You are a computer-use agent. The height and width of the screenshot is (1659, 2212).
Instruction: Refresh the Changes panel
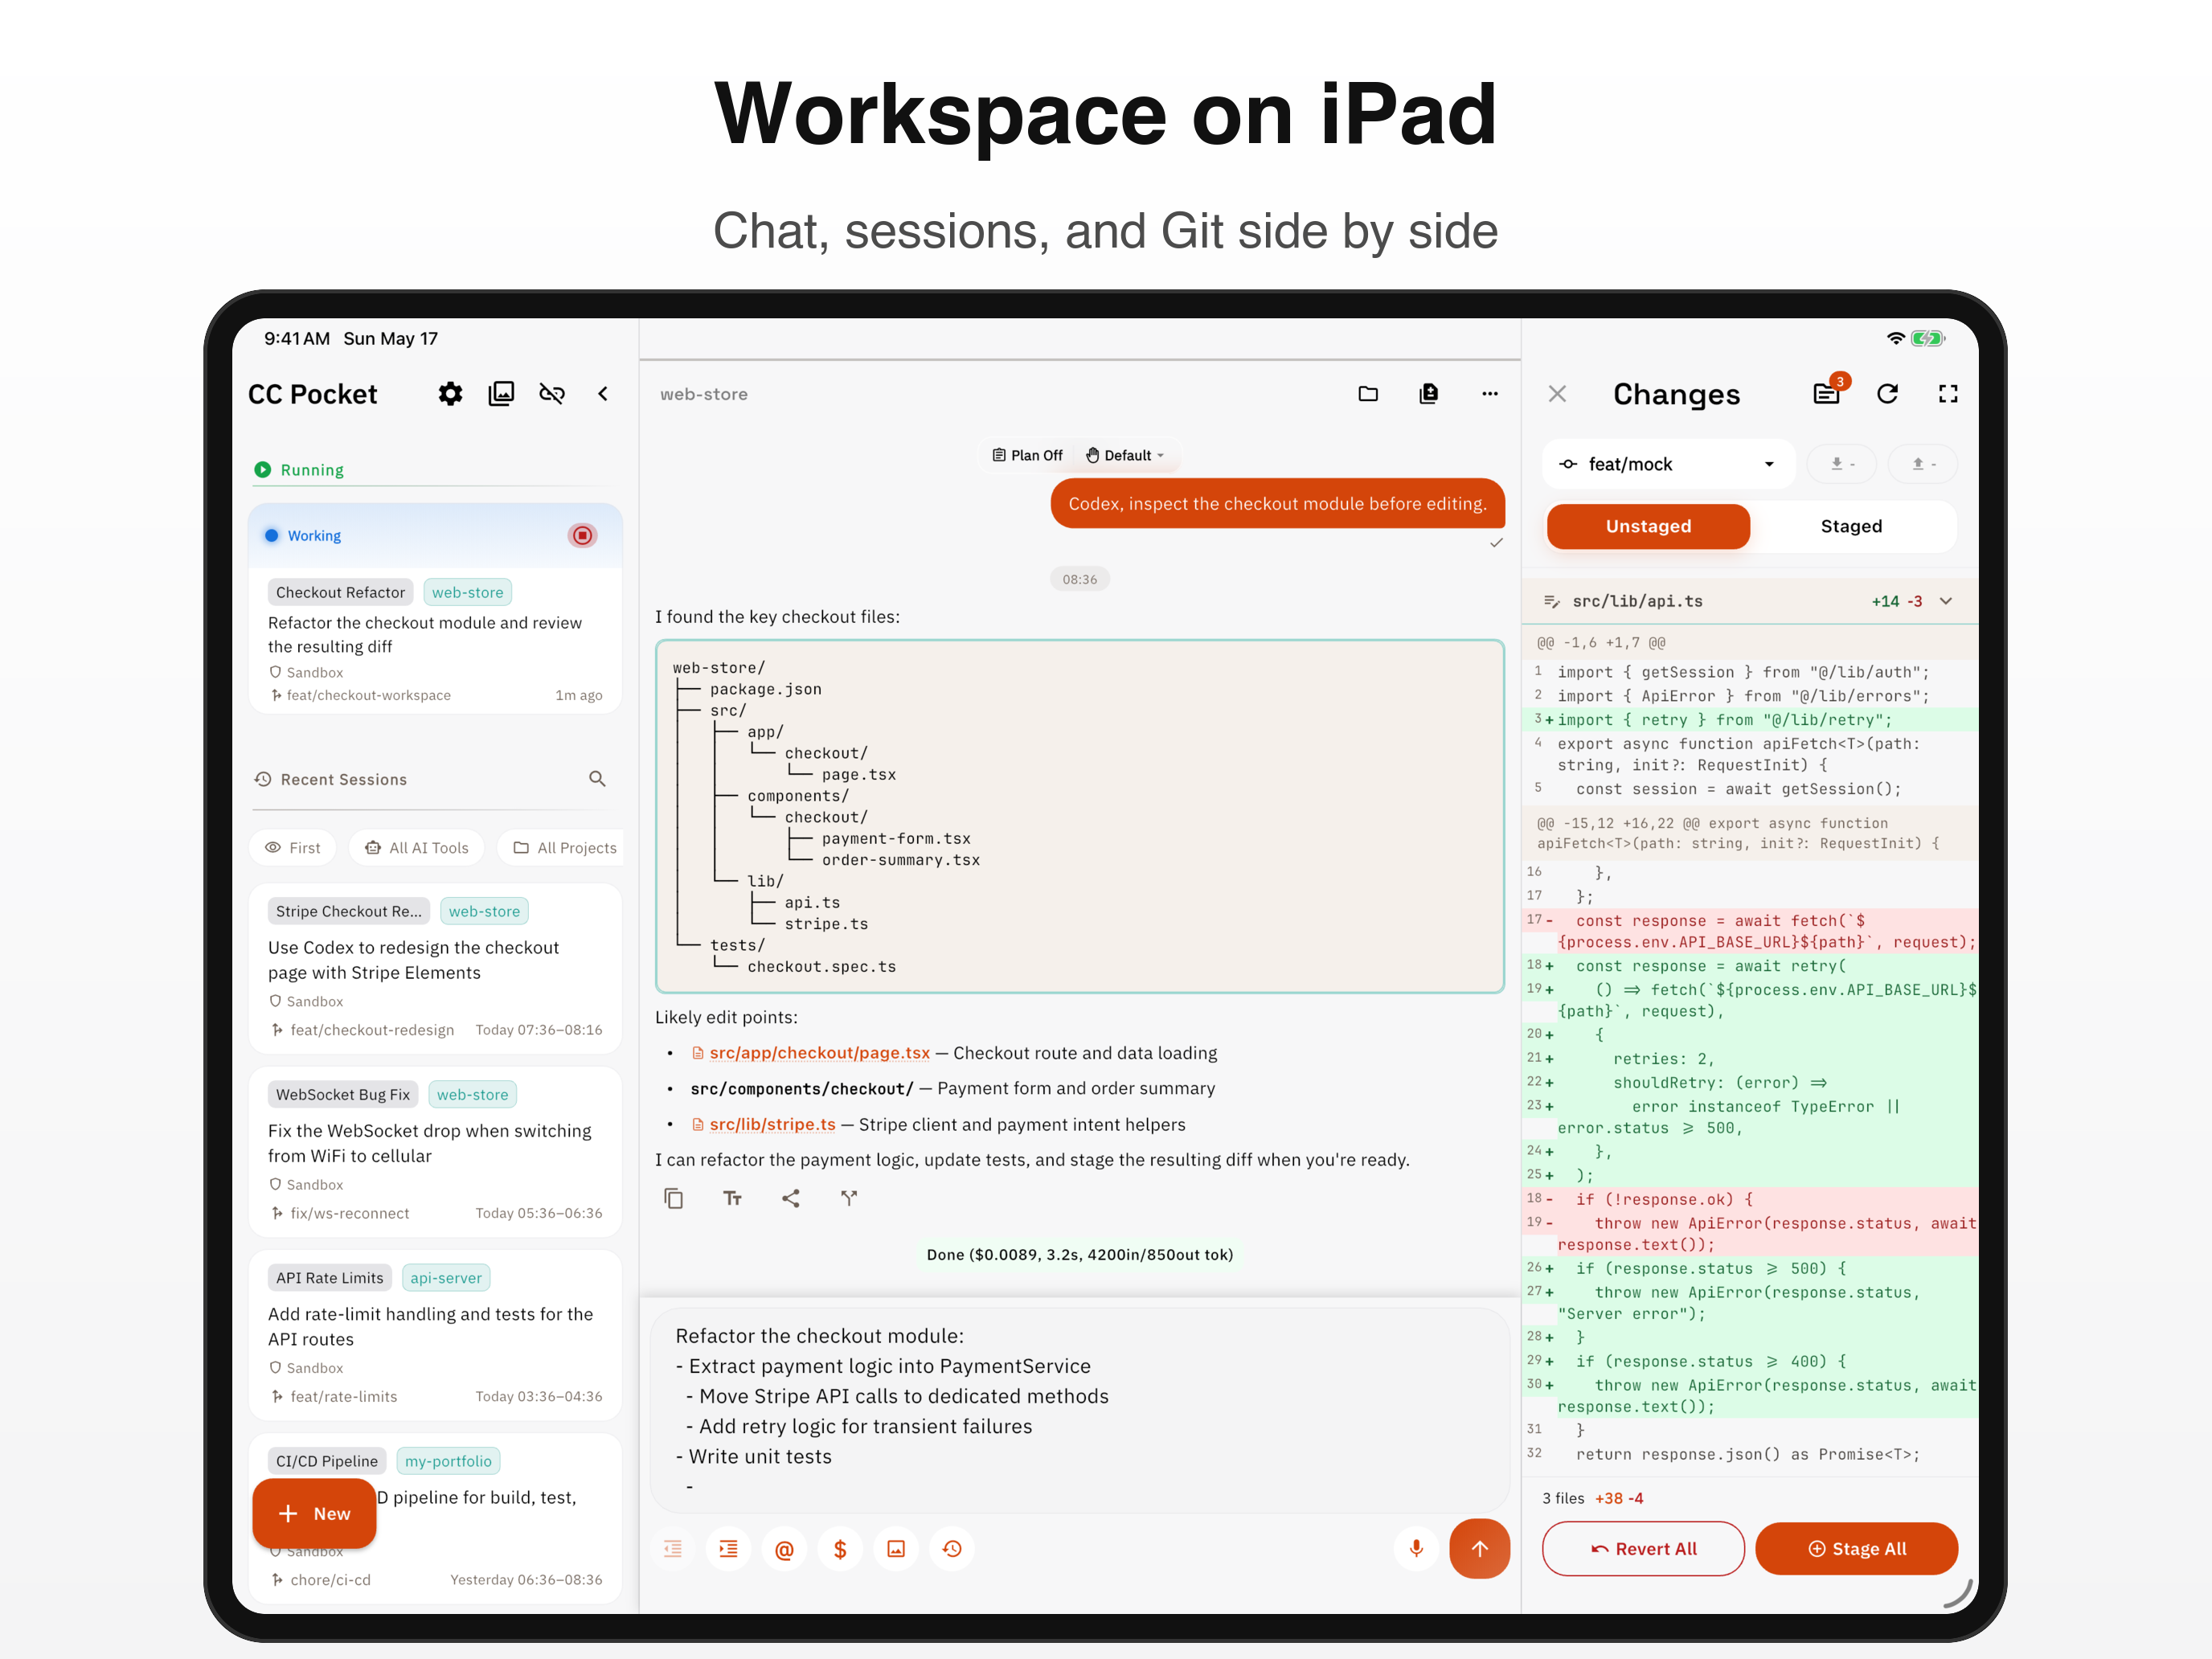tap(1888, 394)
